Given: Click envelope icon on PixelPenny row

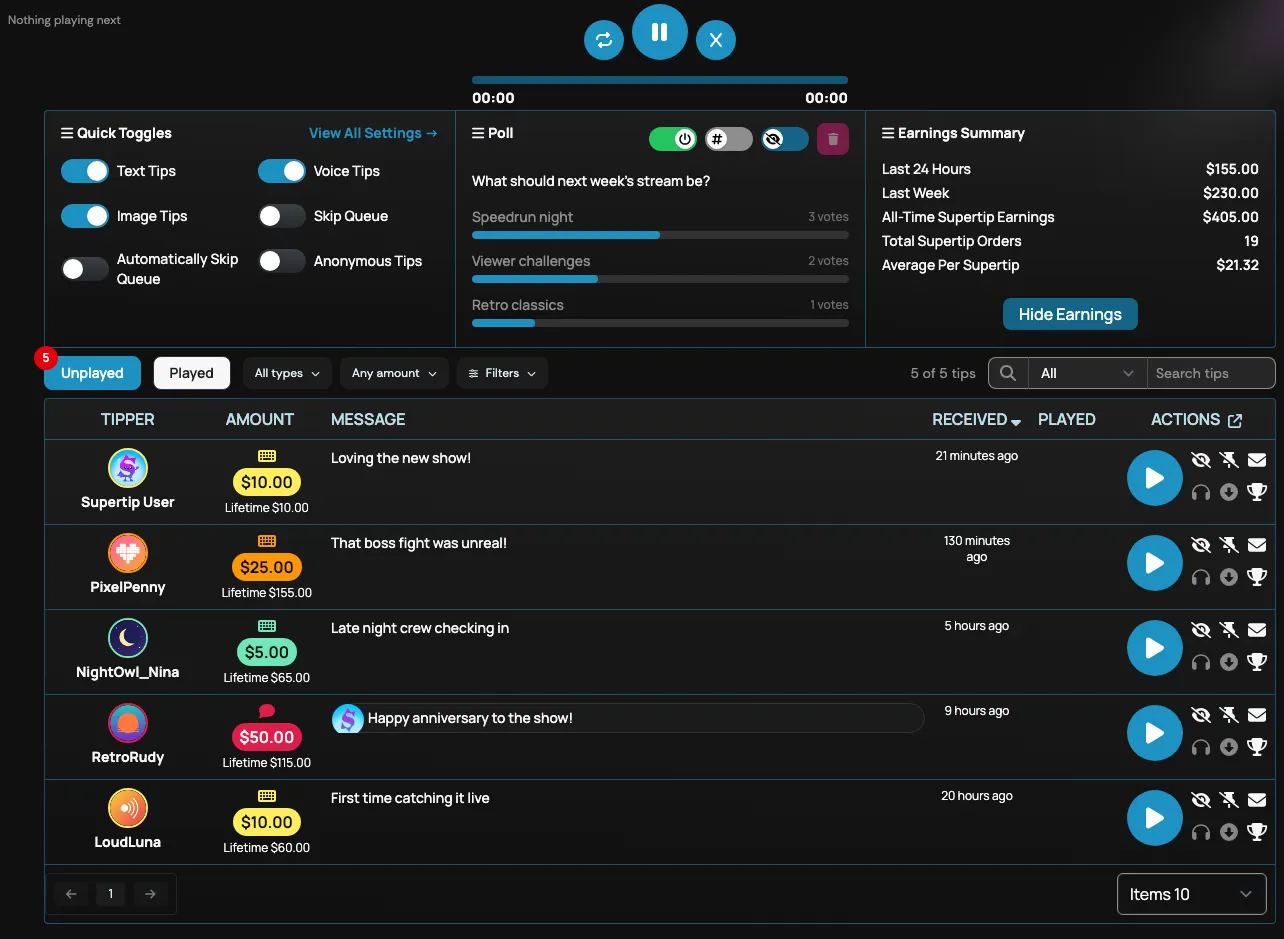Looking at the screenshot, I should [x=1257, y=545].
